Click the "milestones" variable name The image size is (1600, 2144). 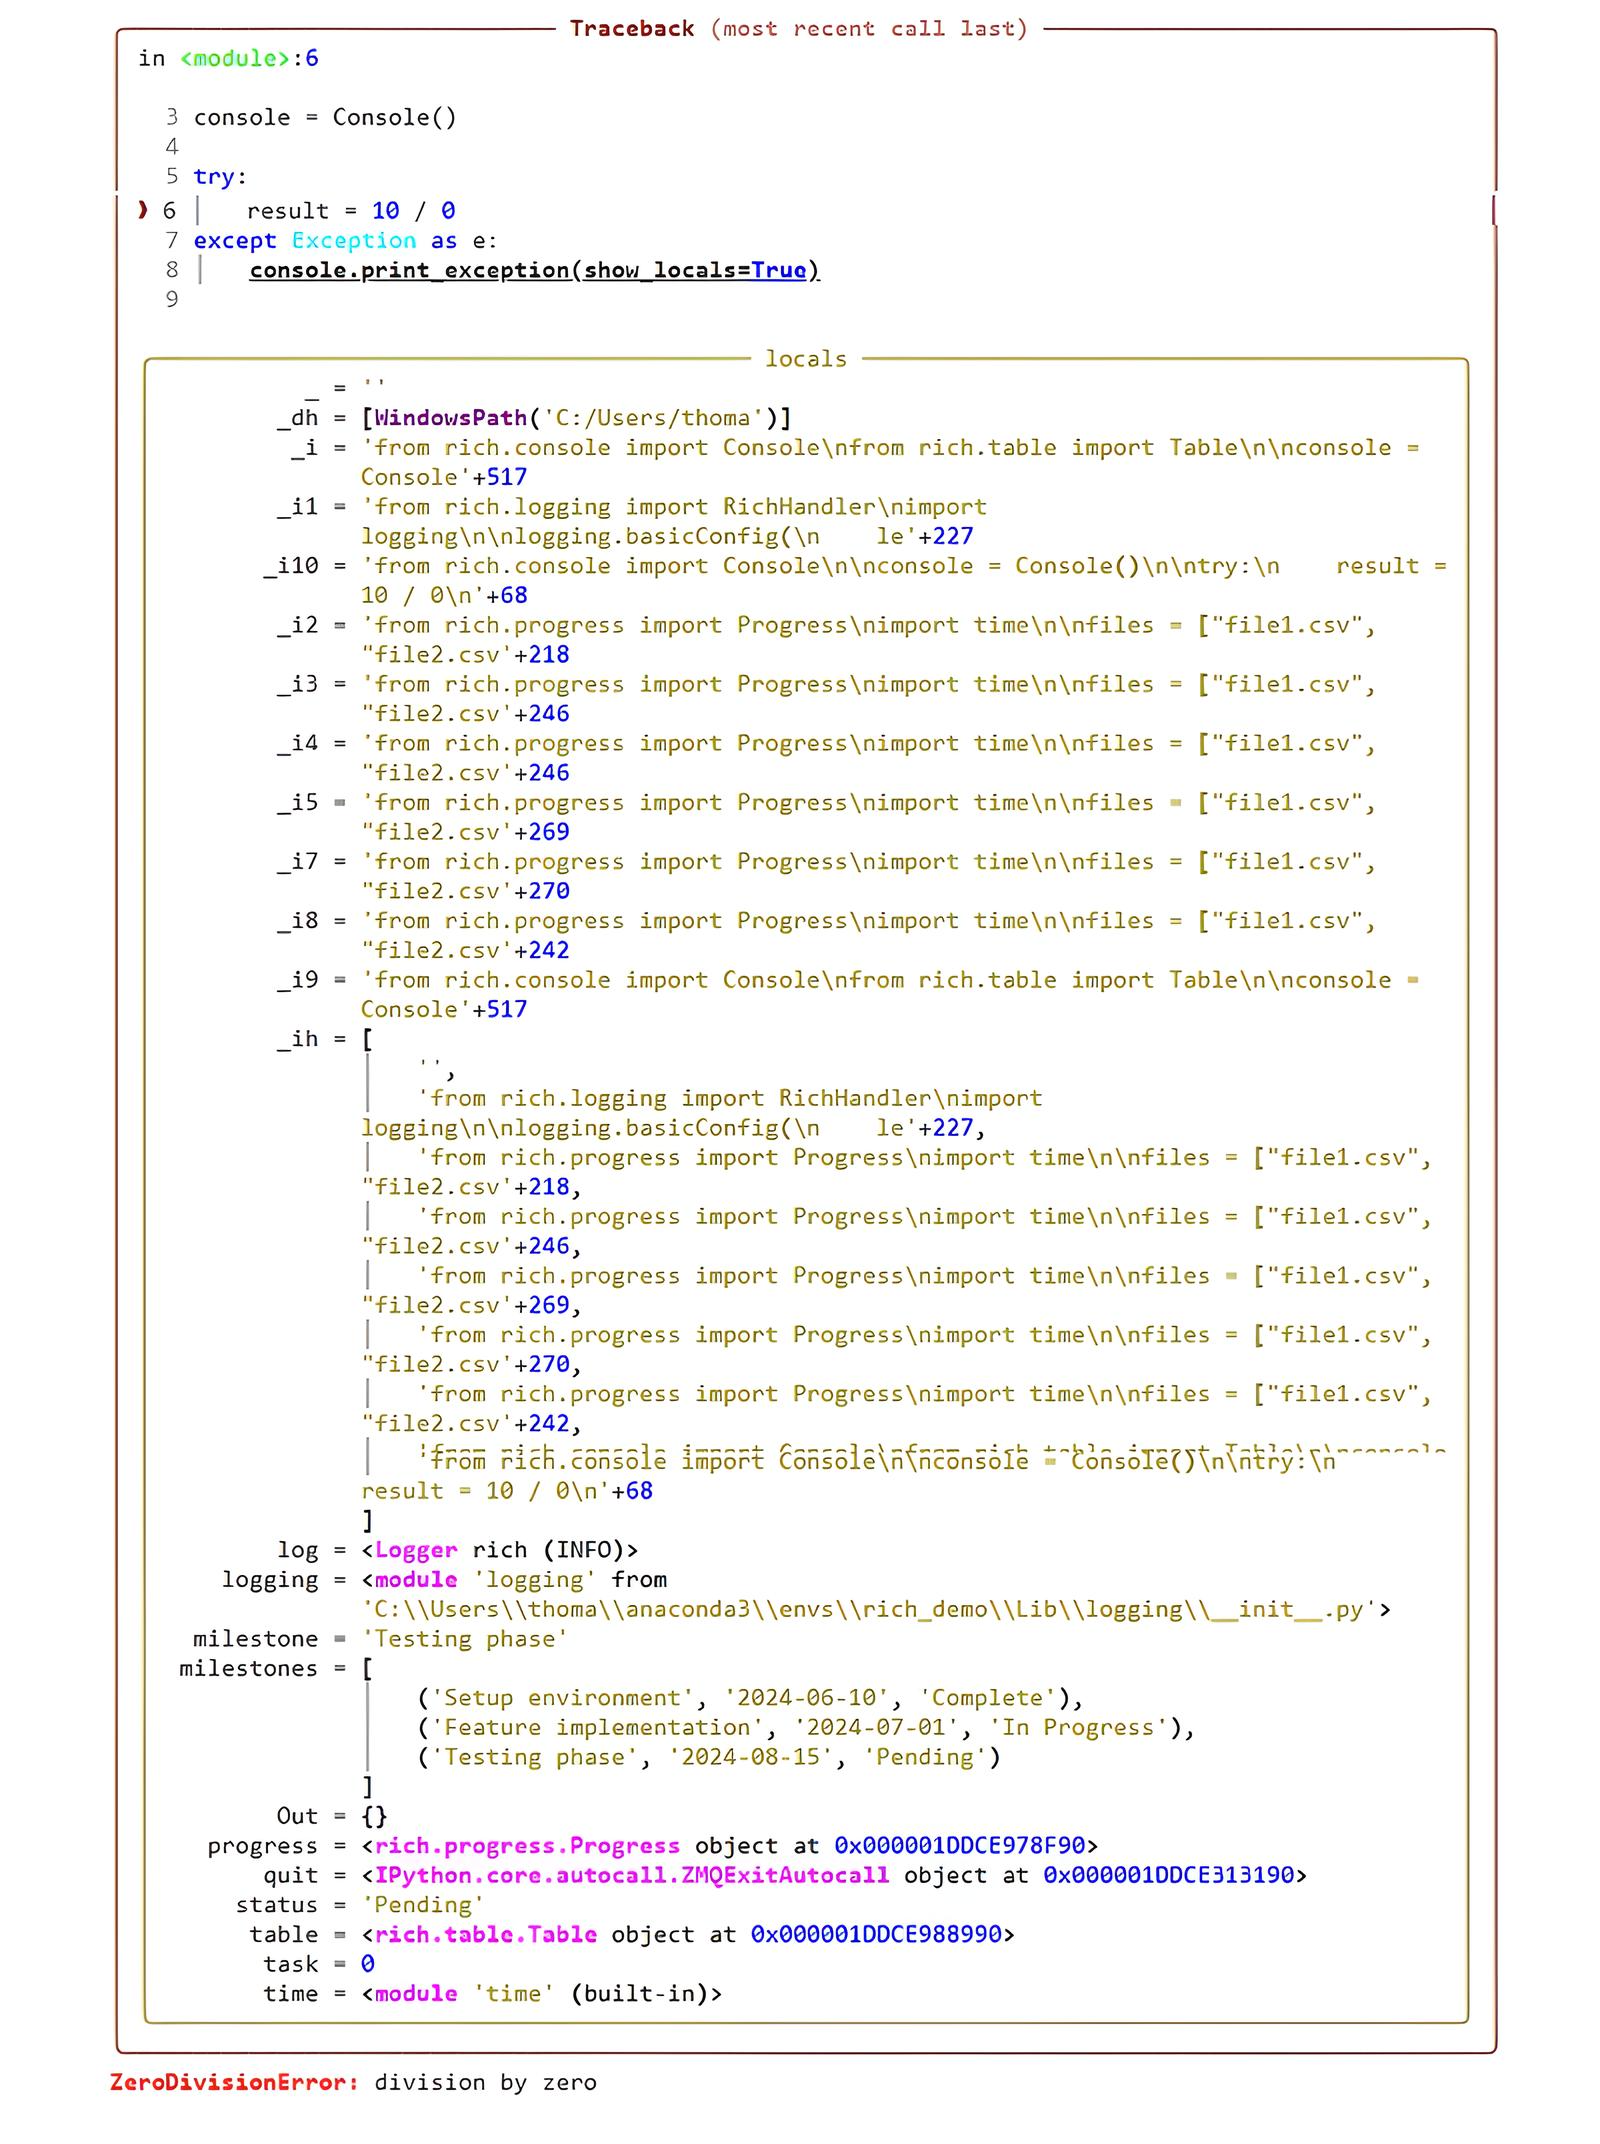(x=249, y=1668)
